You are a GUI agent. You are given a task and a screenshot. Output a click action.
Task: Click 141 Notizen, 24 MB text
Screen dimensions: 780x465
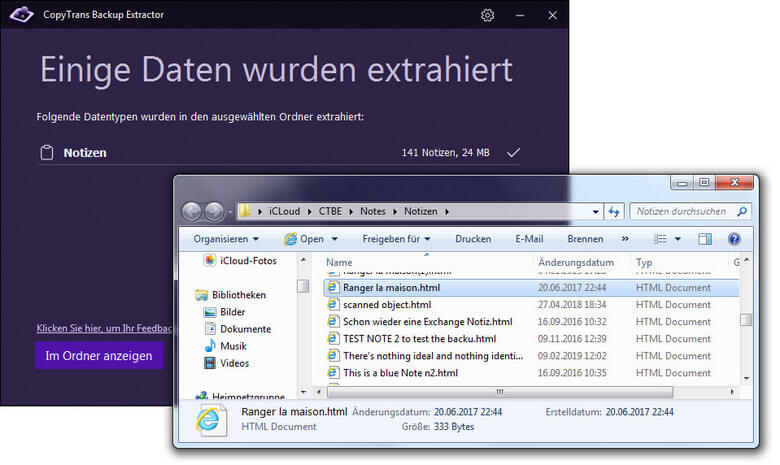point(446,153)
